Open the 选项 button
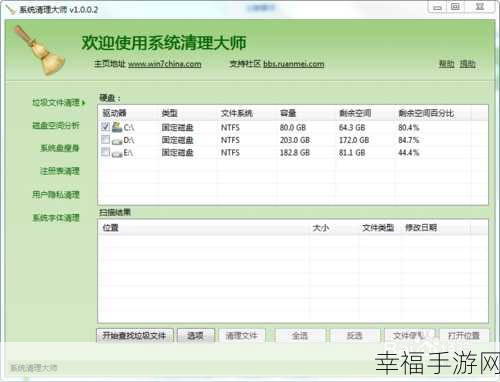 coord(196,335)
